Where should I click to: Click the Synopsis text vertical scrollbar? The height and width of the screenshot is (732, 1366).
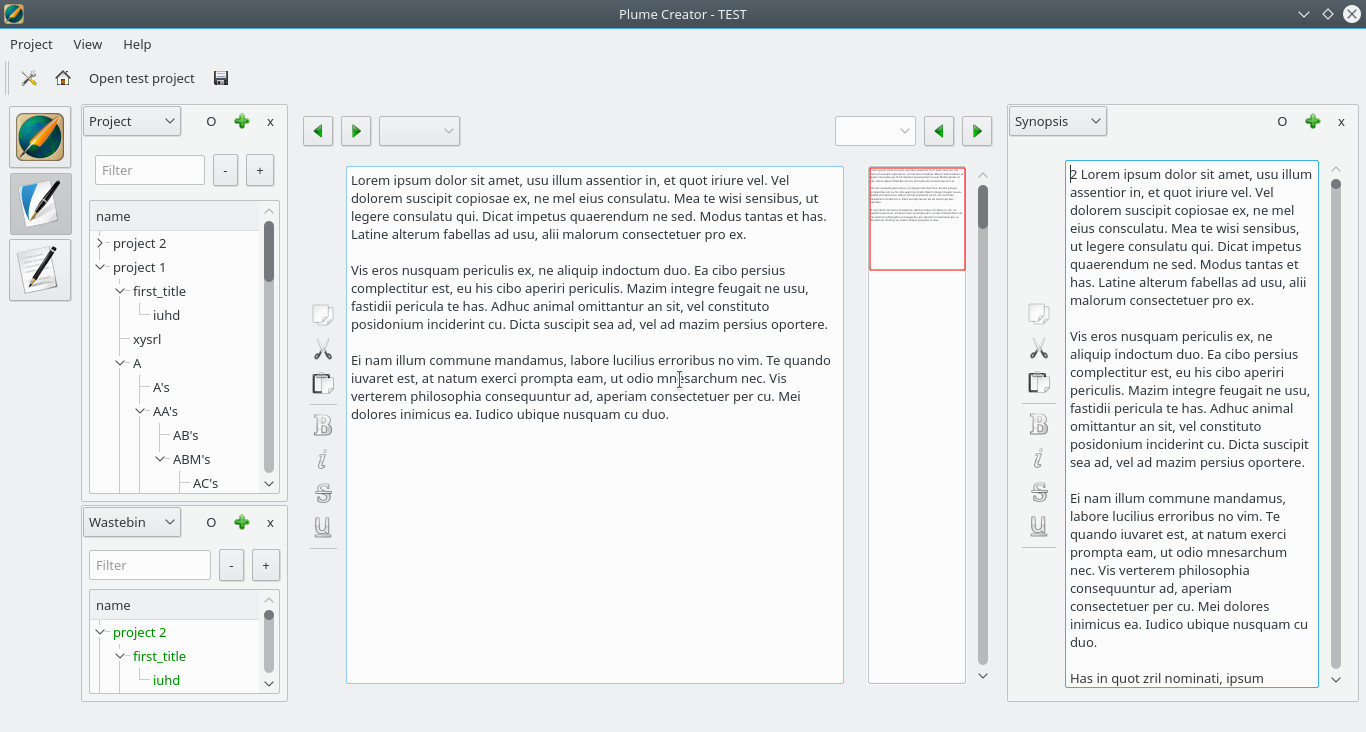[x=1336, y=424]
